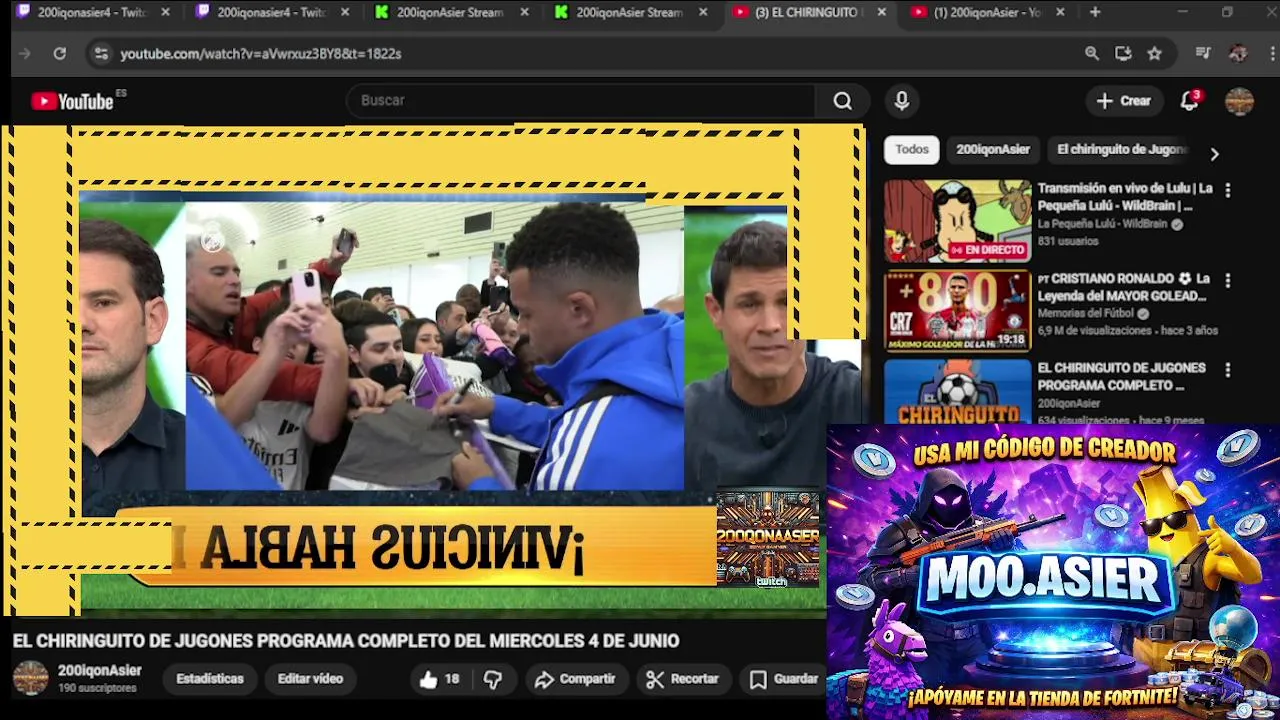Open options menu for Chiringuito programa completo video
Image resolution: width=1280 pixels, height=720 pixels.
click(x=1228, y=370)
